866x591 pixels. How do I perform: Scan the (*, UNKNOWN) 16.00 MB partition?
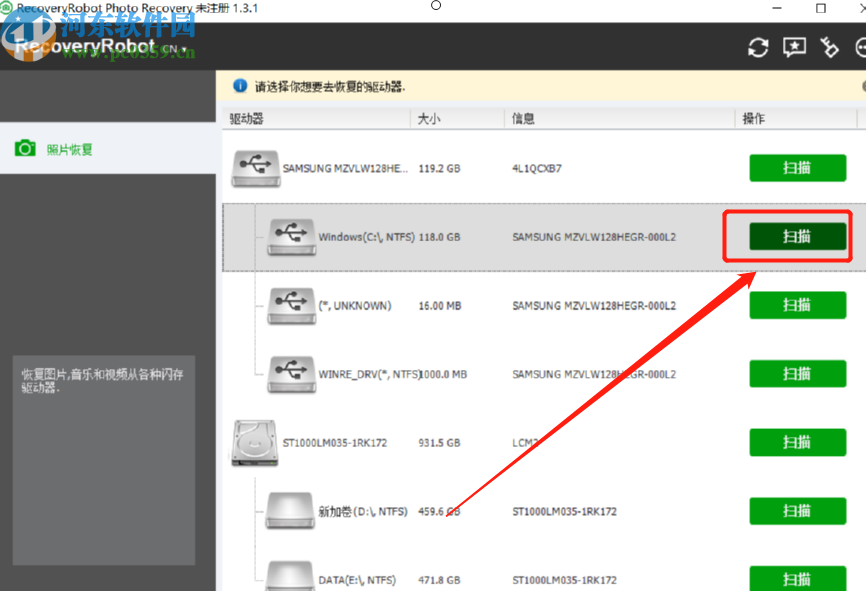click(798, 305)
